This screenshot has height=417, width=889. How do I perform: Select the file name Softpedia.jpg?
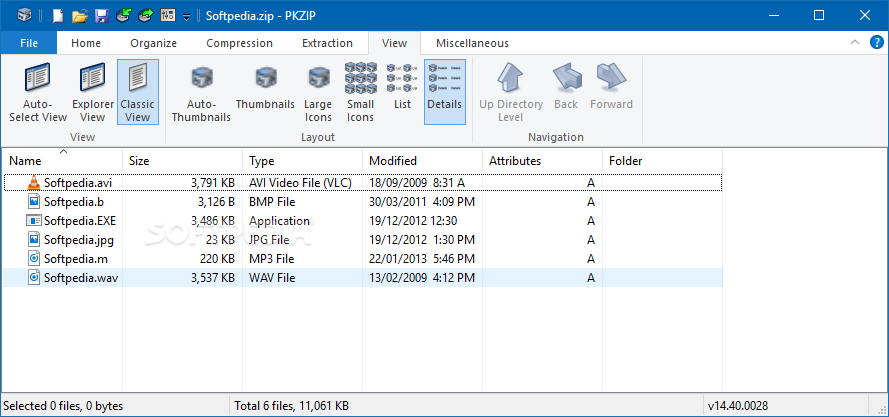pyautogui.click(x=79, y=240)
